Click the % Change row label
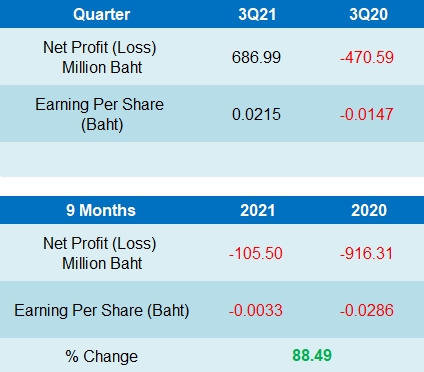This screenshot has width=424, height=372. pos(101,356)
